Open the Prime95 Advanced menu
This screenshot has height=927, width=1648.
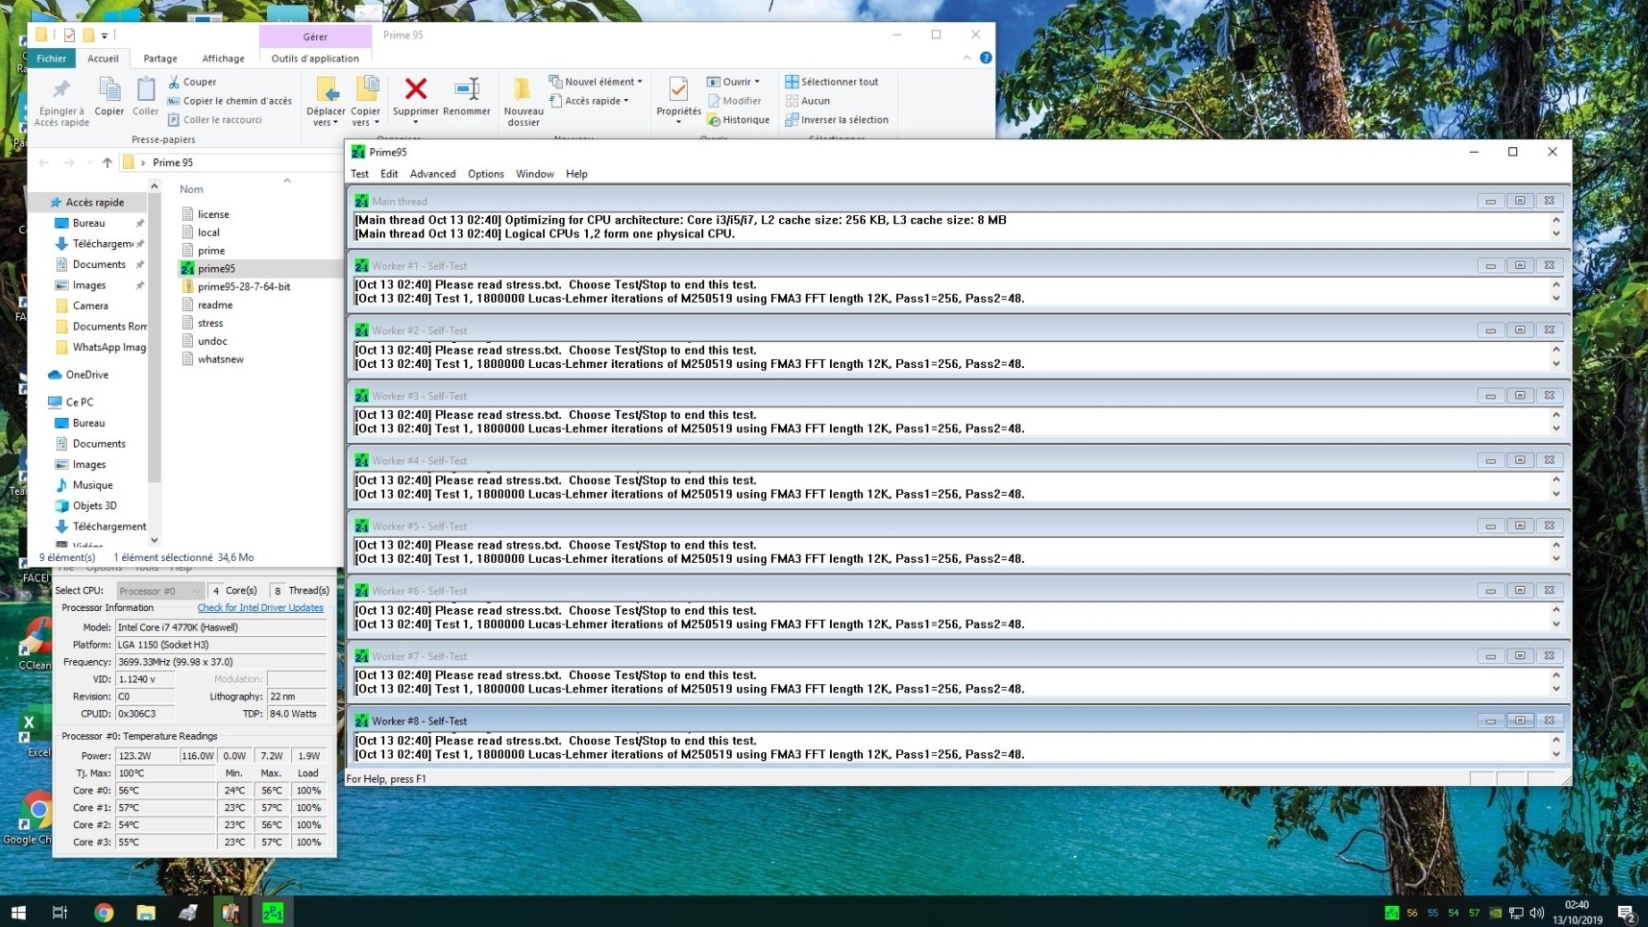(x=433, y=174)
